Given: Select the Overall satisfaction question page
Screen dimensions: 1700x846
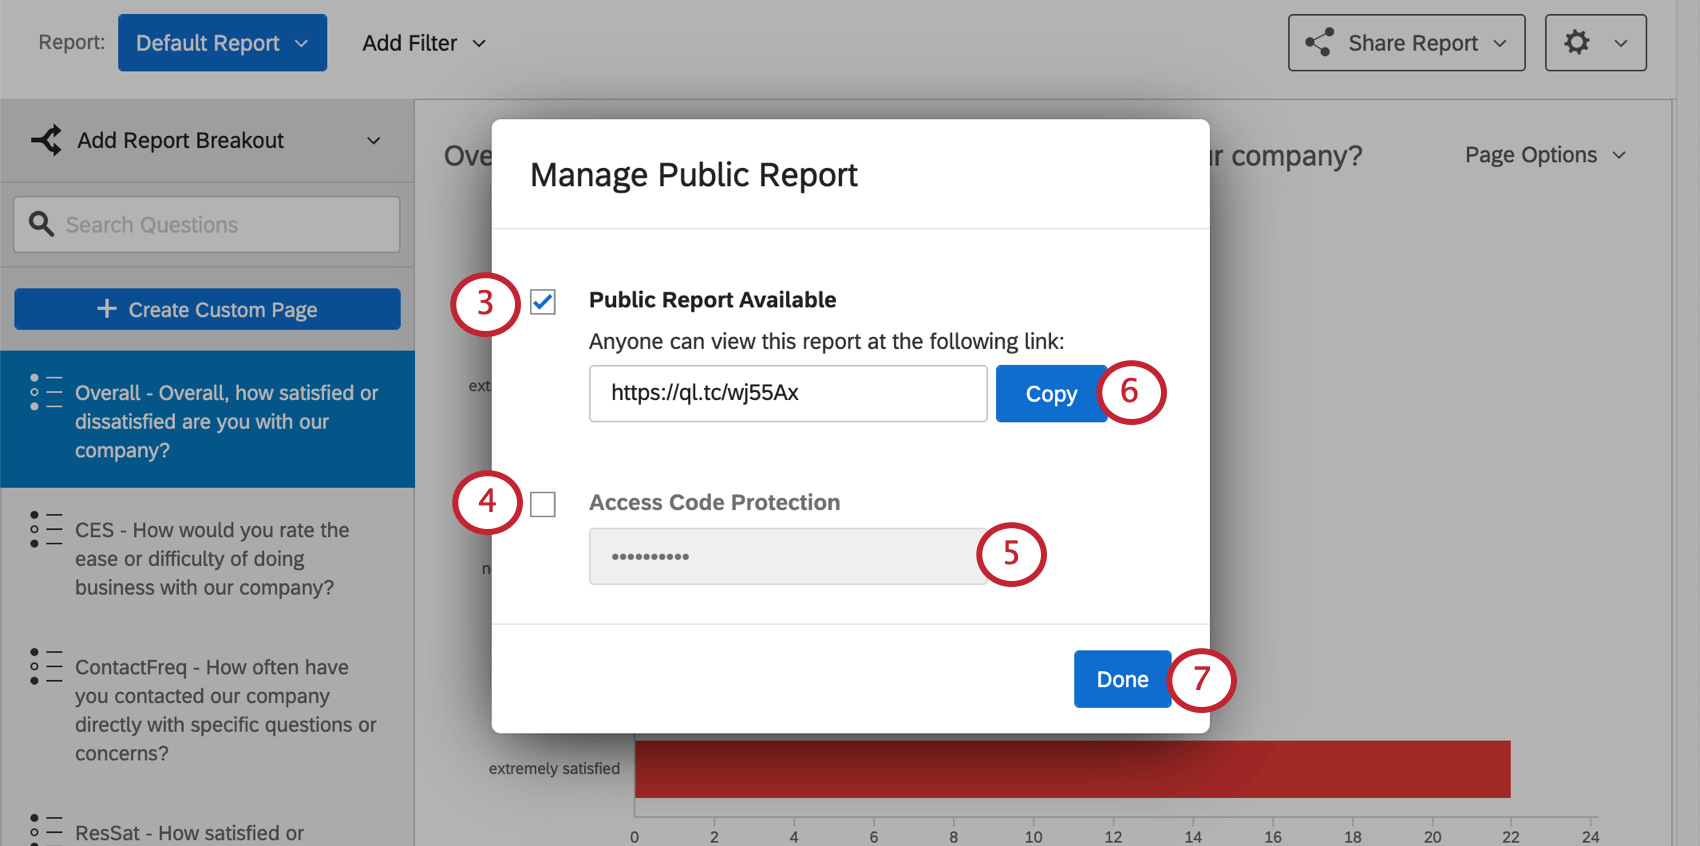Looking at the screenshot, I should tap(208, 420).
